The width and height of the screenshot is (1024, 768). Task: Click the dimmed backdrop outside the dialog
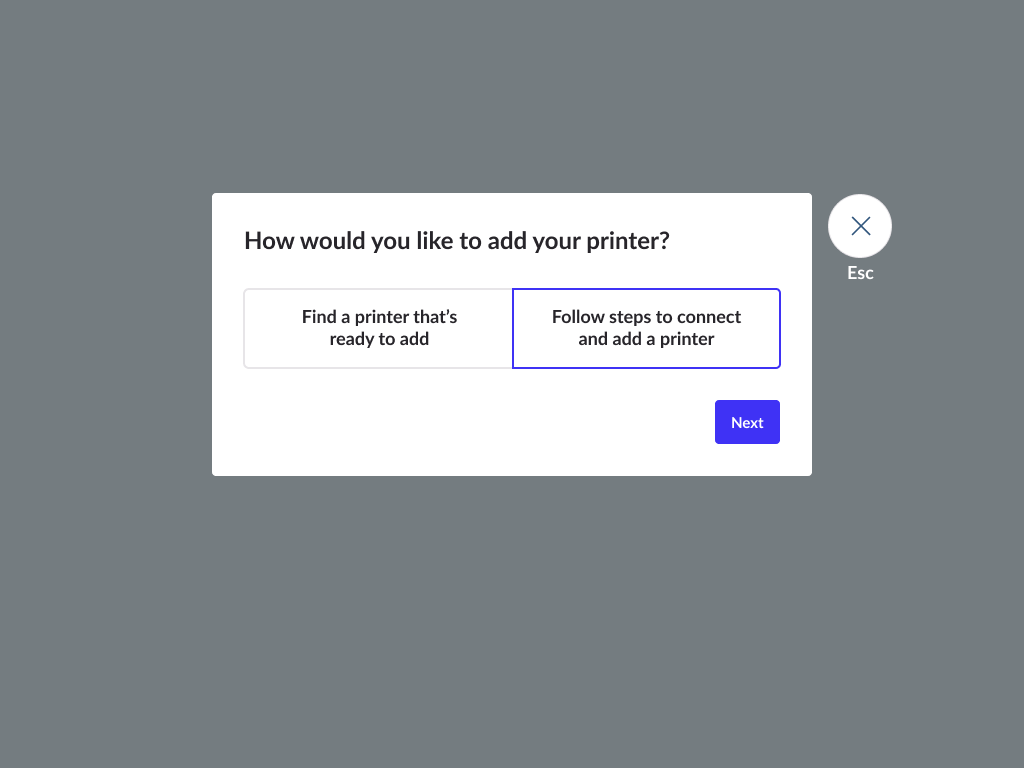[x=500, y=620]
